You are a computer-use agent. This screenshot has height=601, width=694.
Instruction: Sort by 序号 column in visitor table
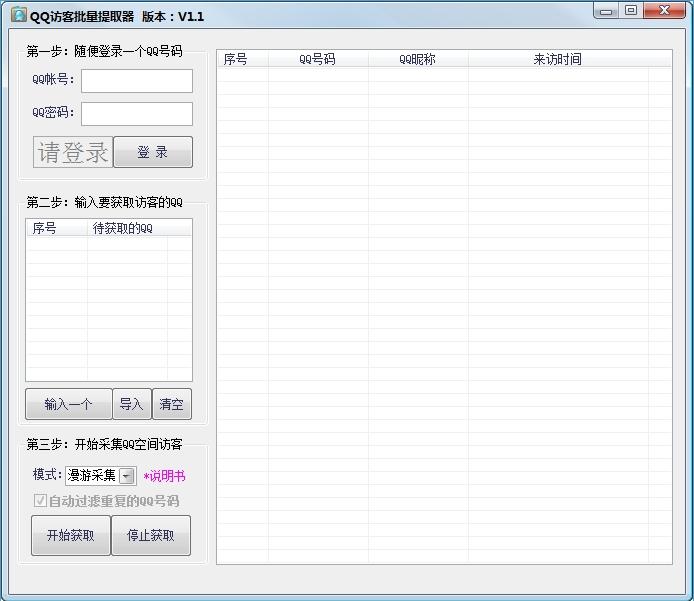pos(242,59)
